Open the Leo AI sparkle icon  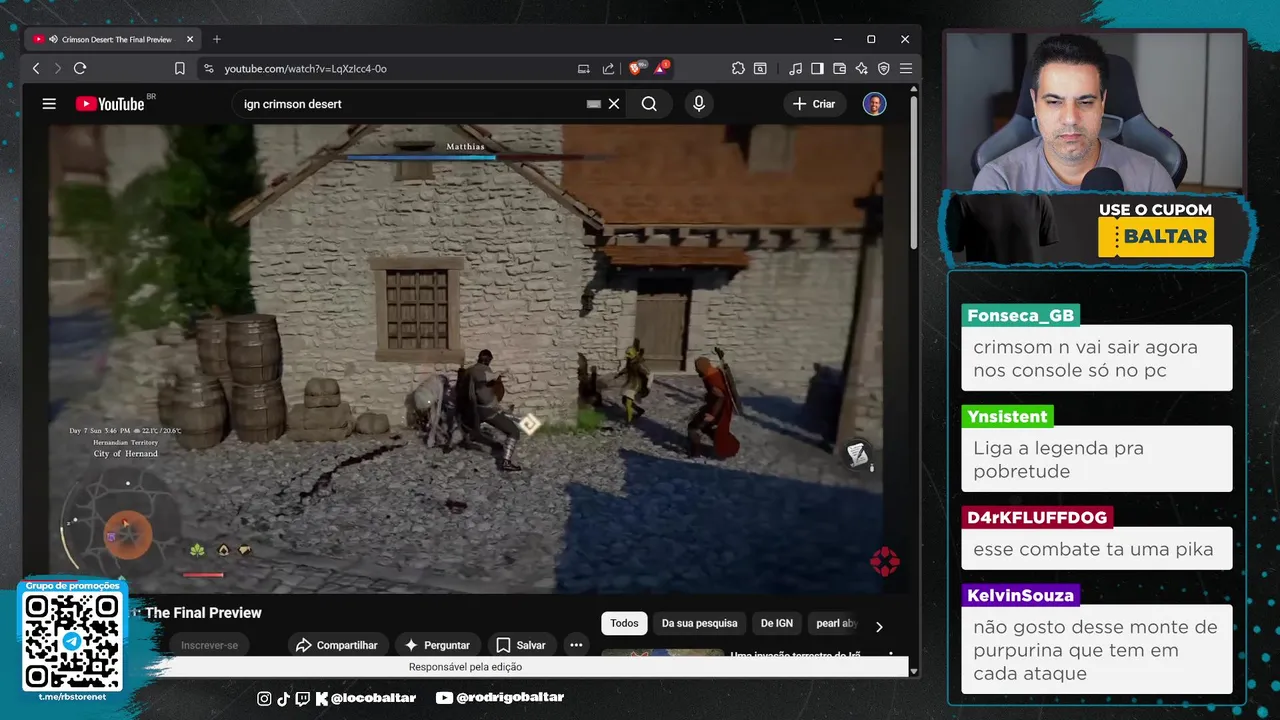[861, 69]
